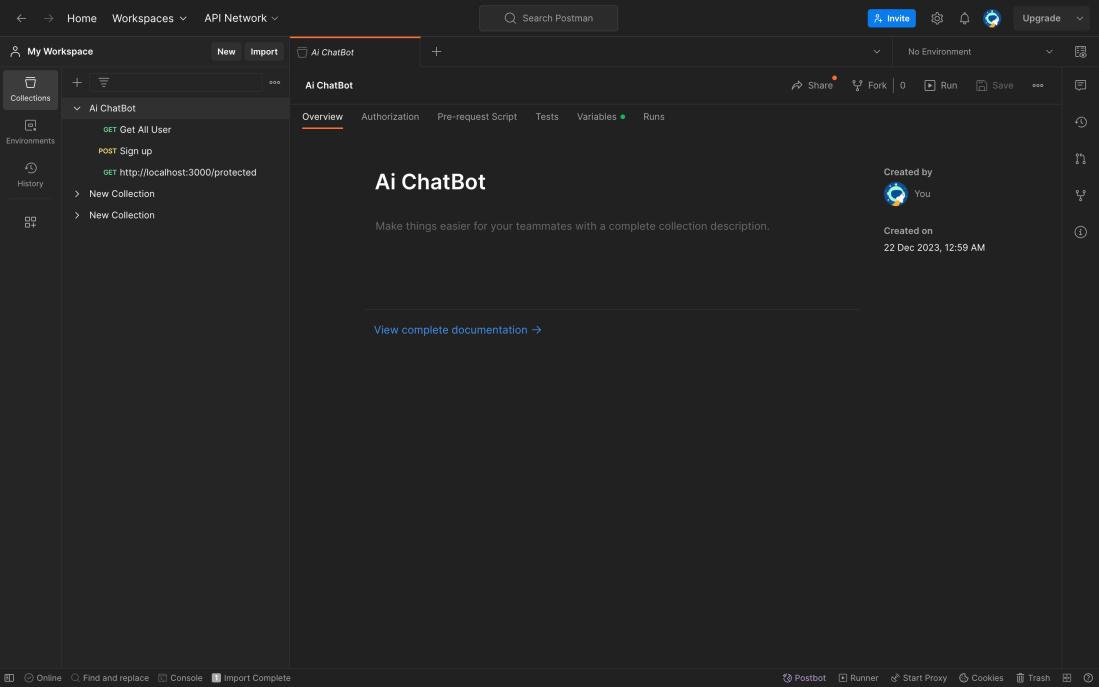Start Proxy from the status bar

click(918, 678)
